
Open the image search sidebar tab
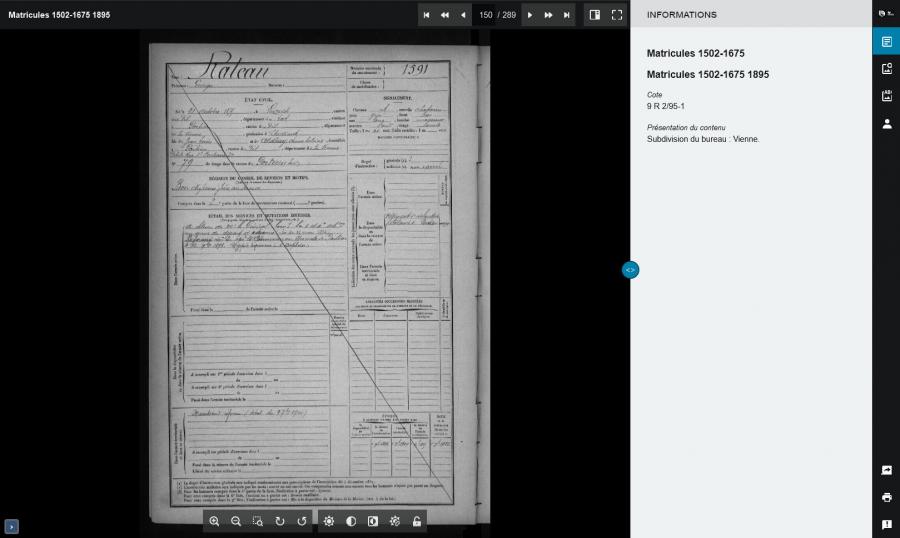pyautogui.click(x=886, y=69)
